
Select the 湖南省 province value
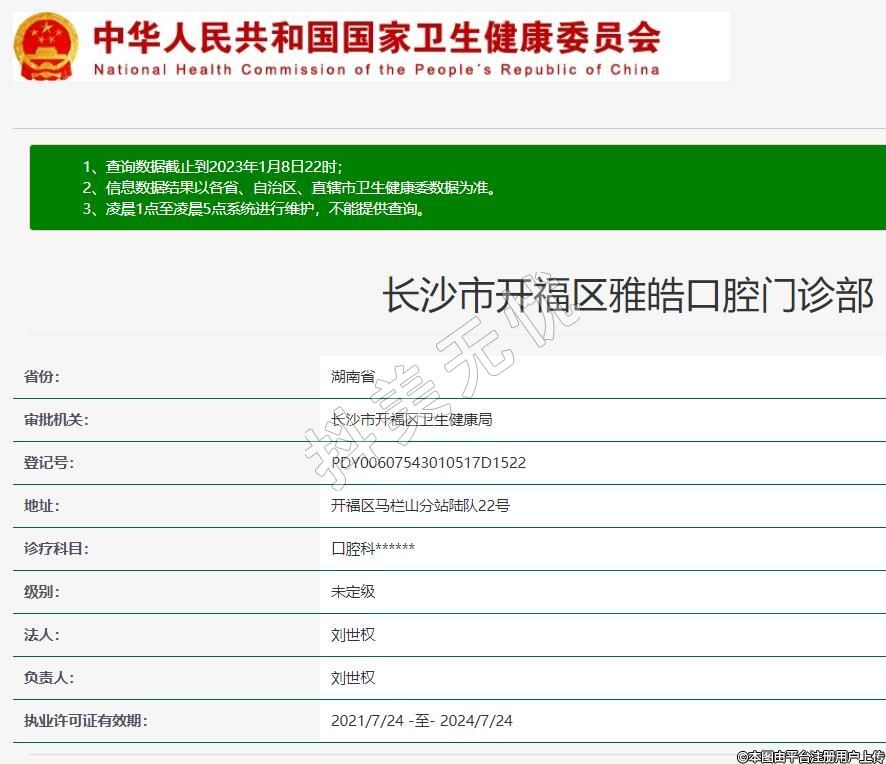click(353, 377)
